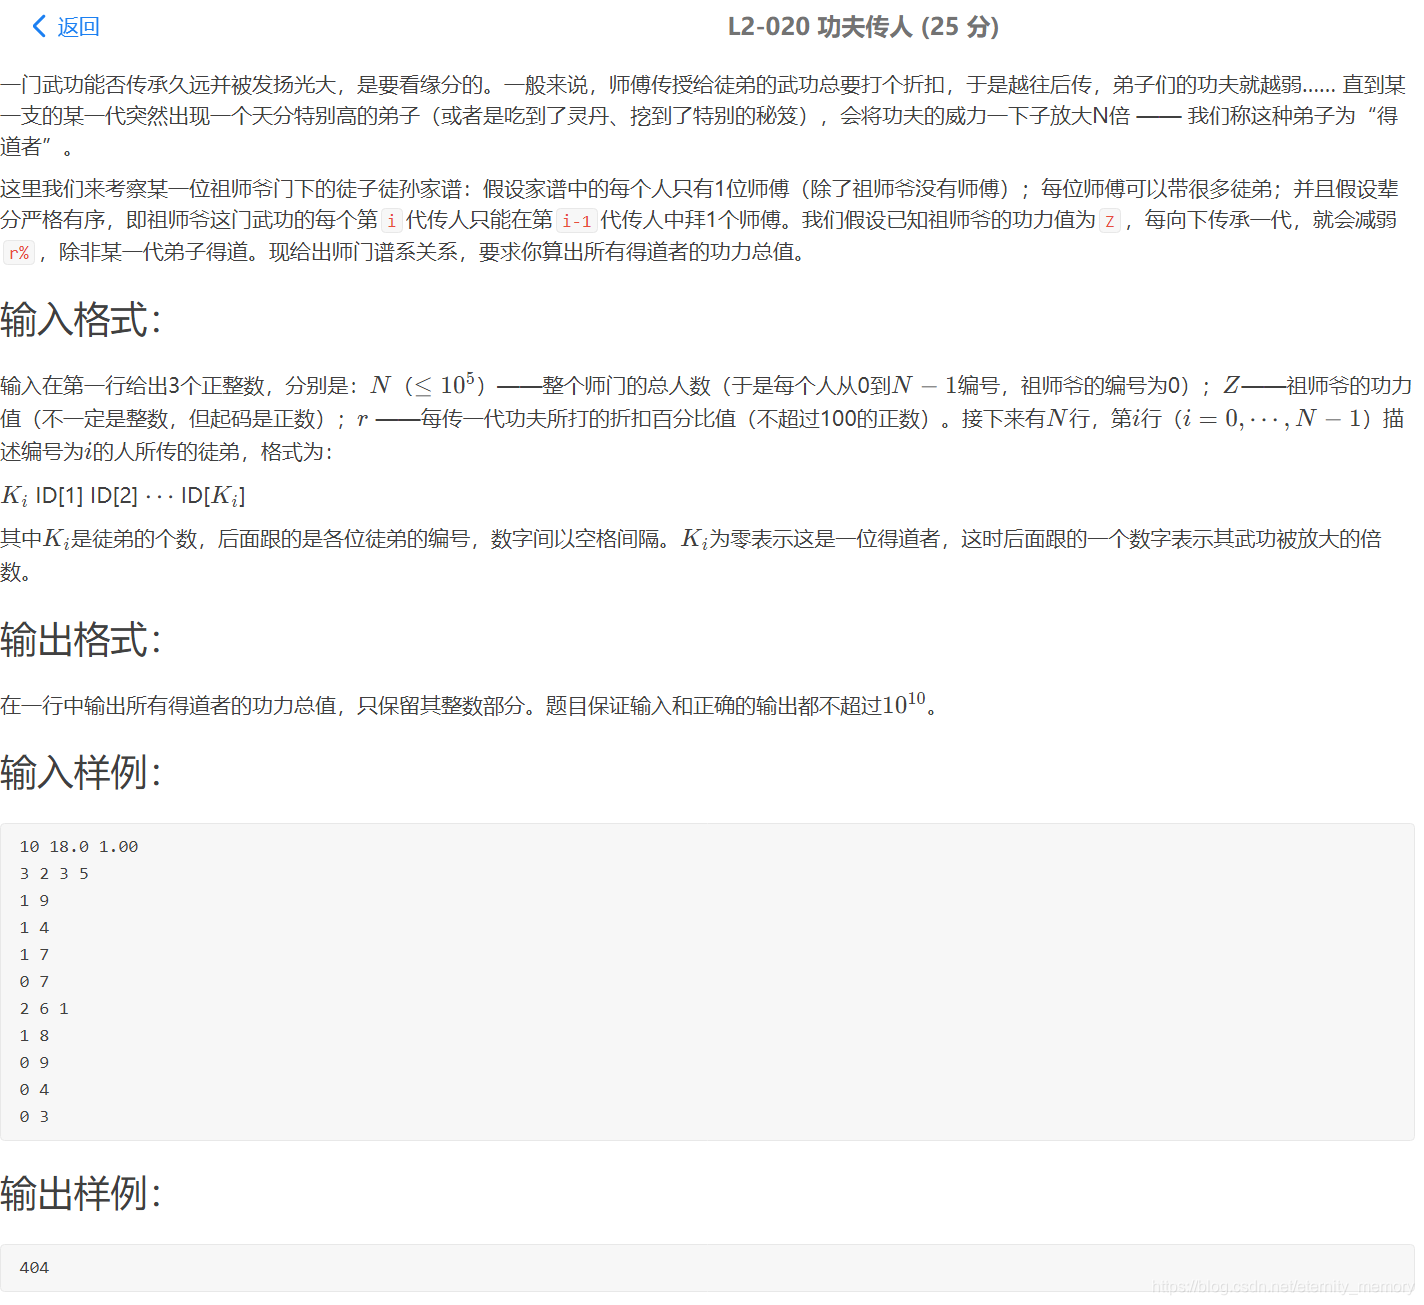Open the 返回 link

78,26
